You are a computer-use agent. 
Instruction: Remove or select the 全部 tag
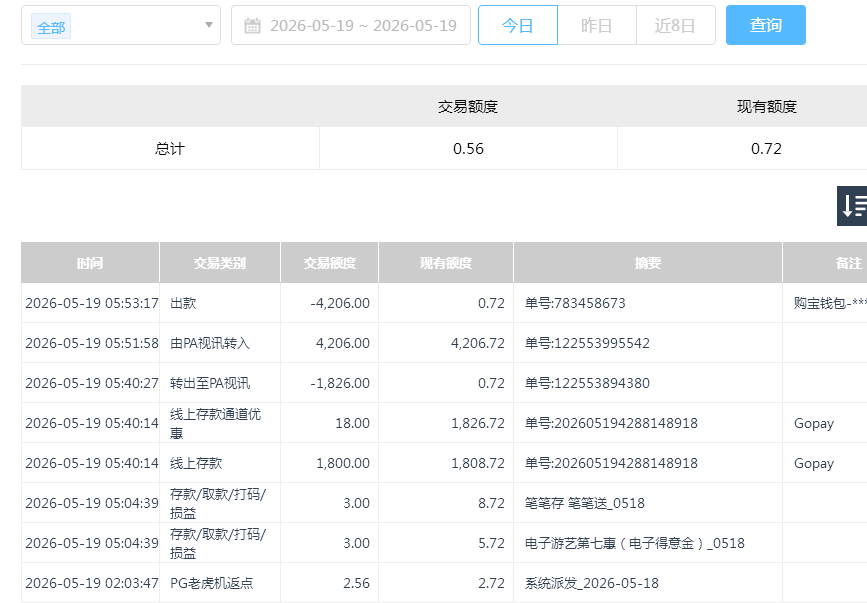tap(51, 27)
